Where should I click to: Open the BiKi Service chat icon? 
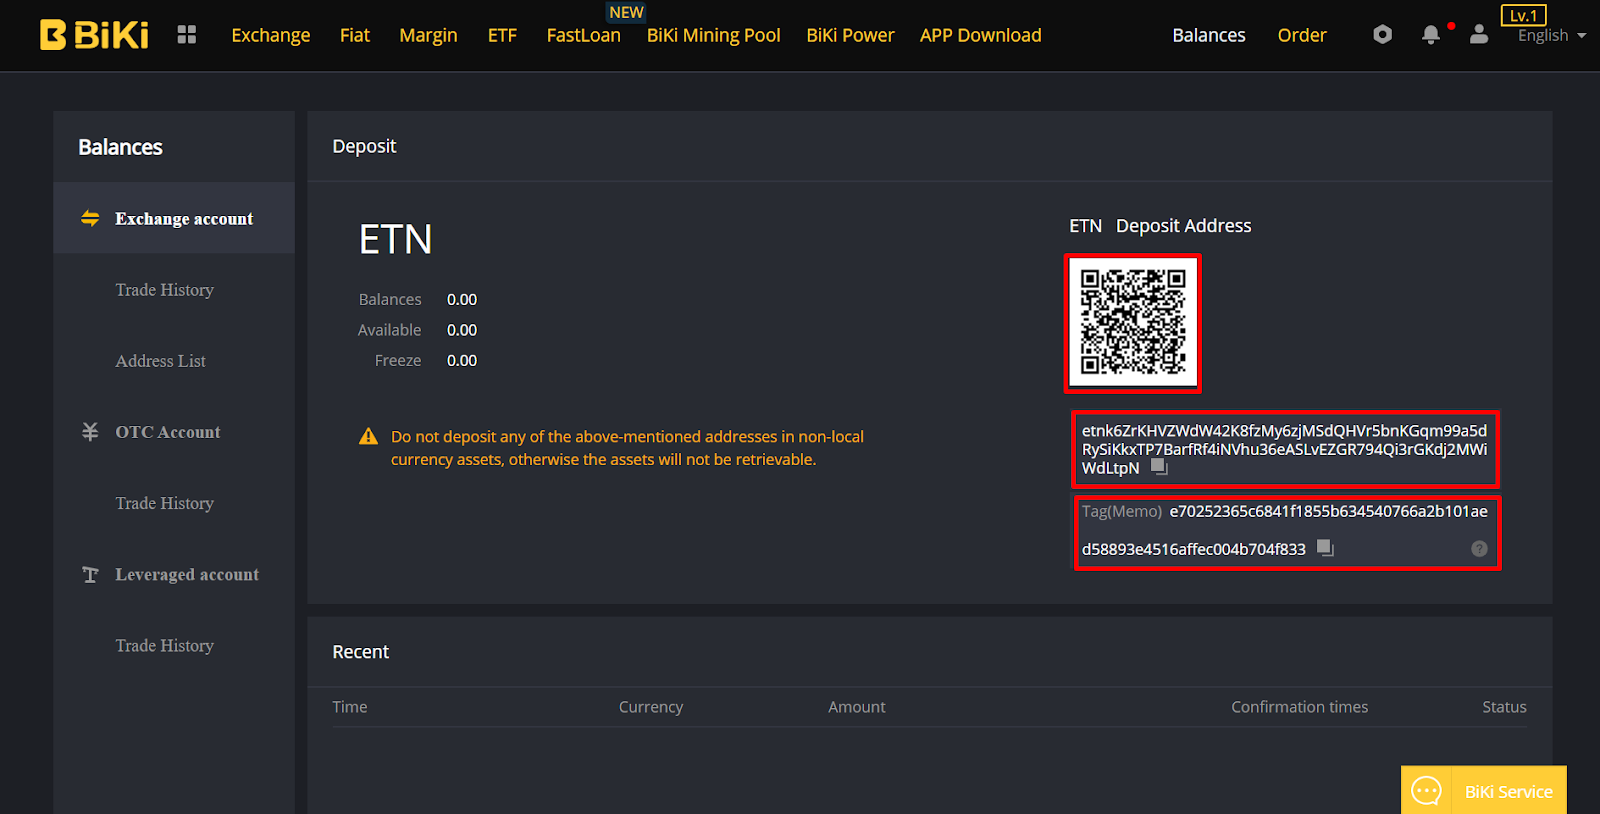[x=1426, y=791]
